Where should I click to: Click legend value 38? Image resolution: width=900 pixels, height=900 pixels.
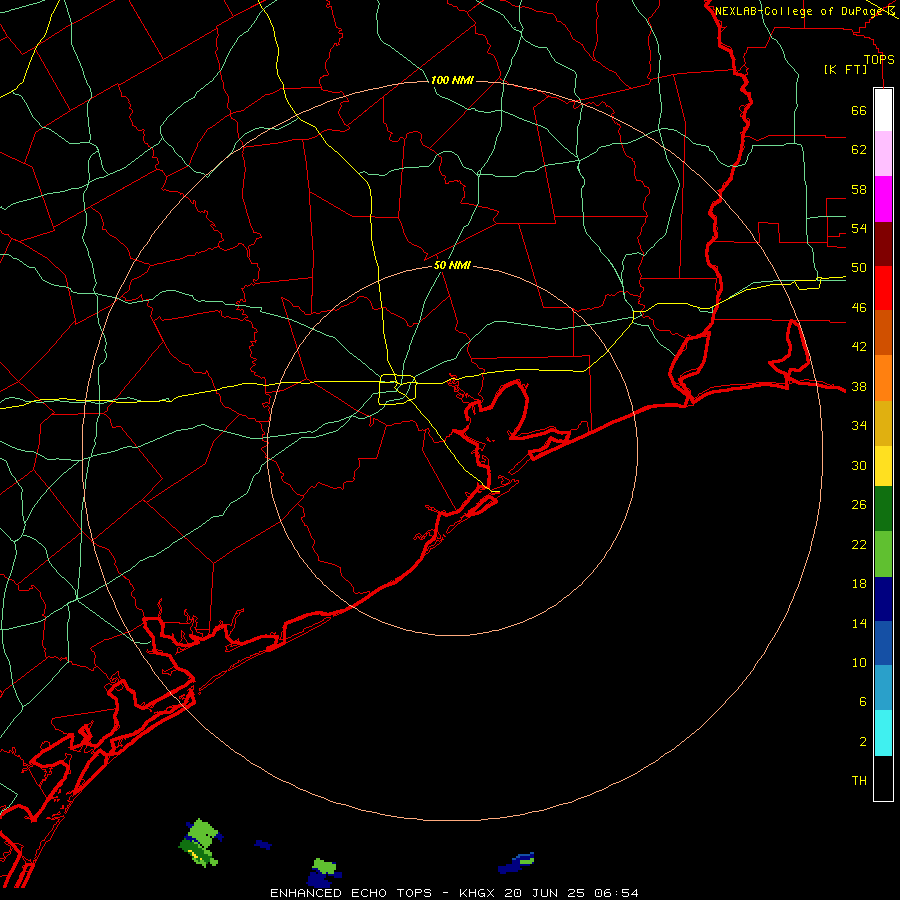click(859, 386)
